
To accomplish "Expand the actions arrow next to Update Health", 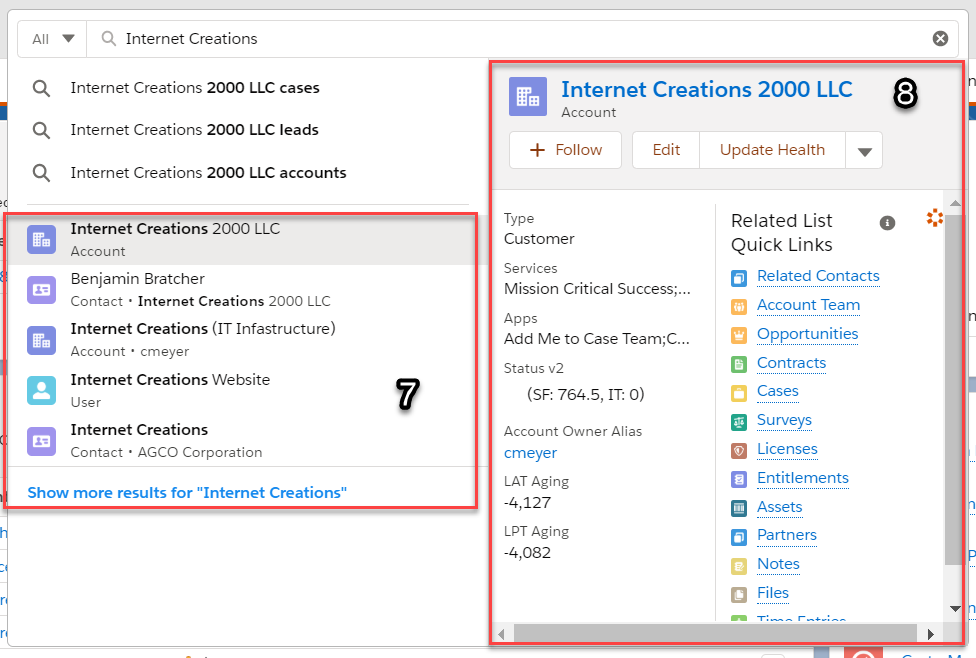I will pos(864,150).
